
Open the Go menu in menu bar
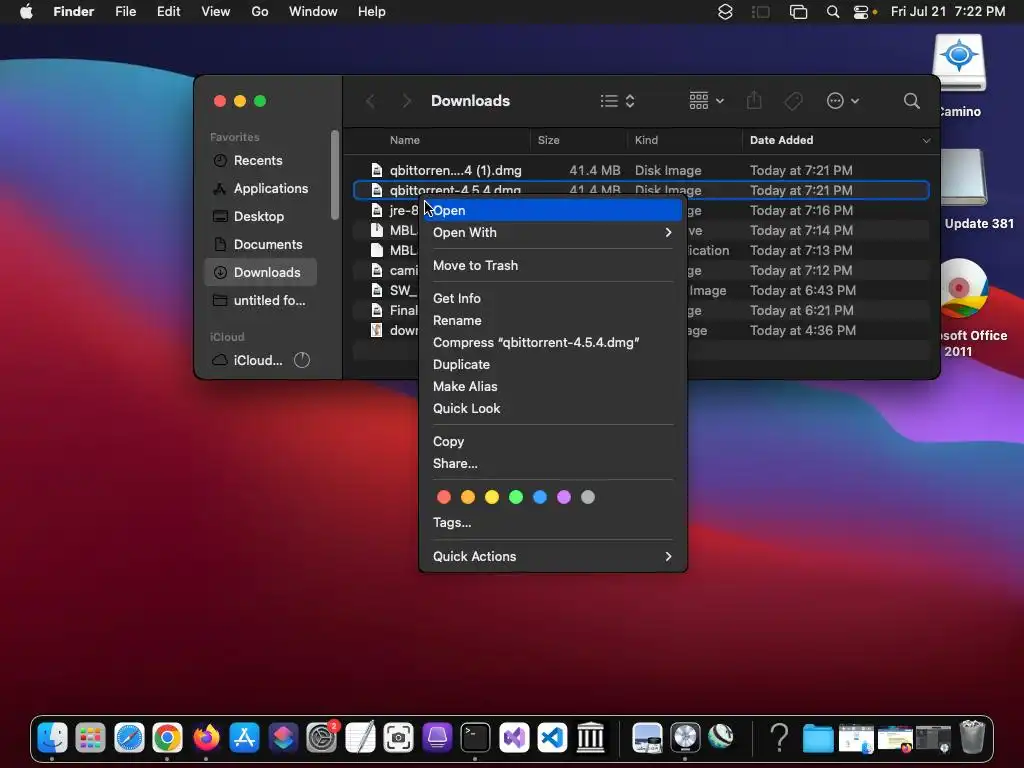(x=260, y=12)
